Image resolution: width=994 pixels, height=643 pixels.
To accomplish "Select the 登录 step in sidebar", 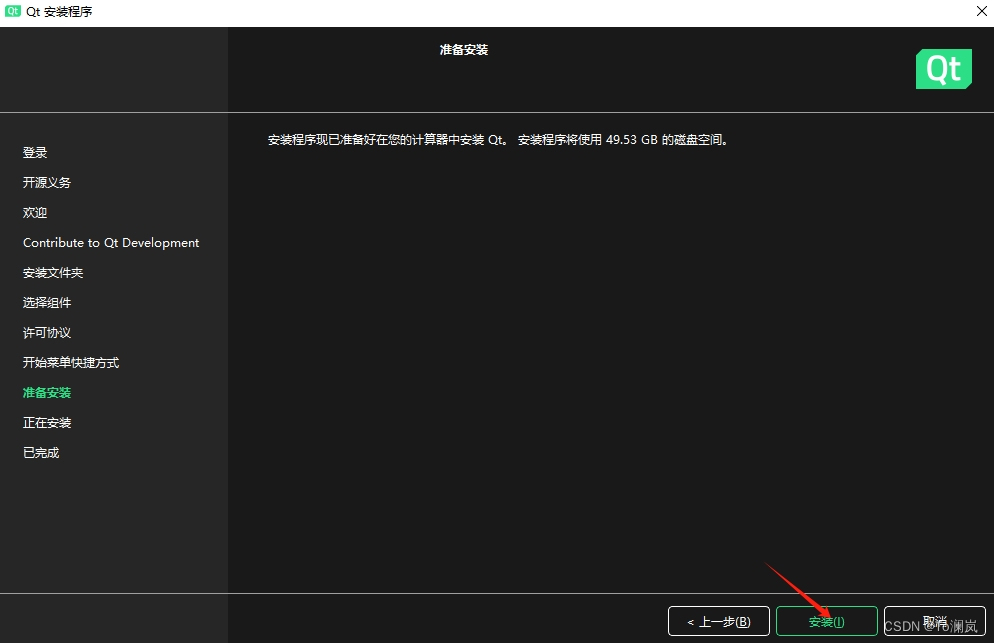I will pyautogui.click(x=35, y=152).
